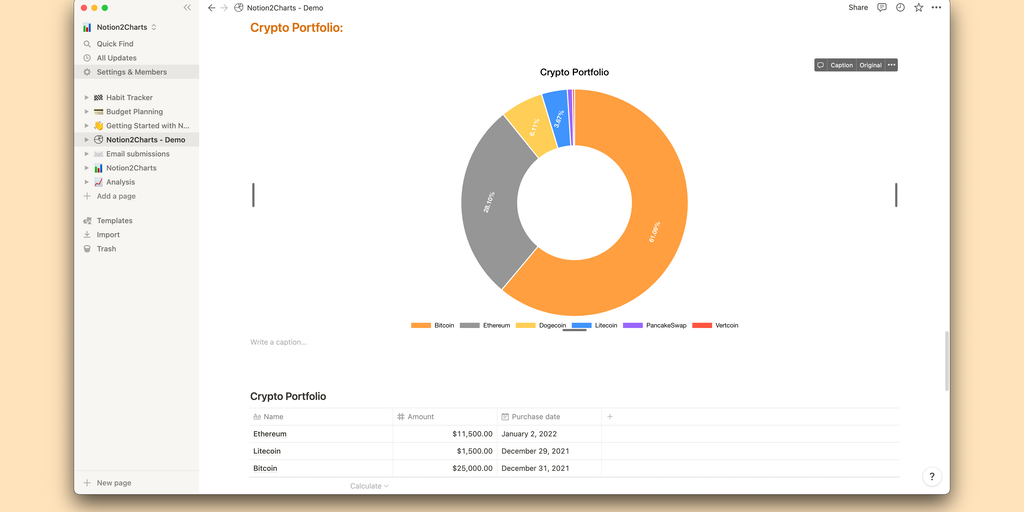Viewport: 1024px width, 512px height.
Task: Open Settings & Members
Action: (132, 72)
